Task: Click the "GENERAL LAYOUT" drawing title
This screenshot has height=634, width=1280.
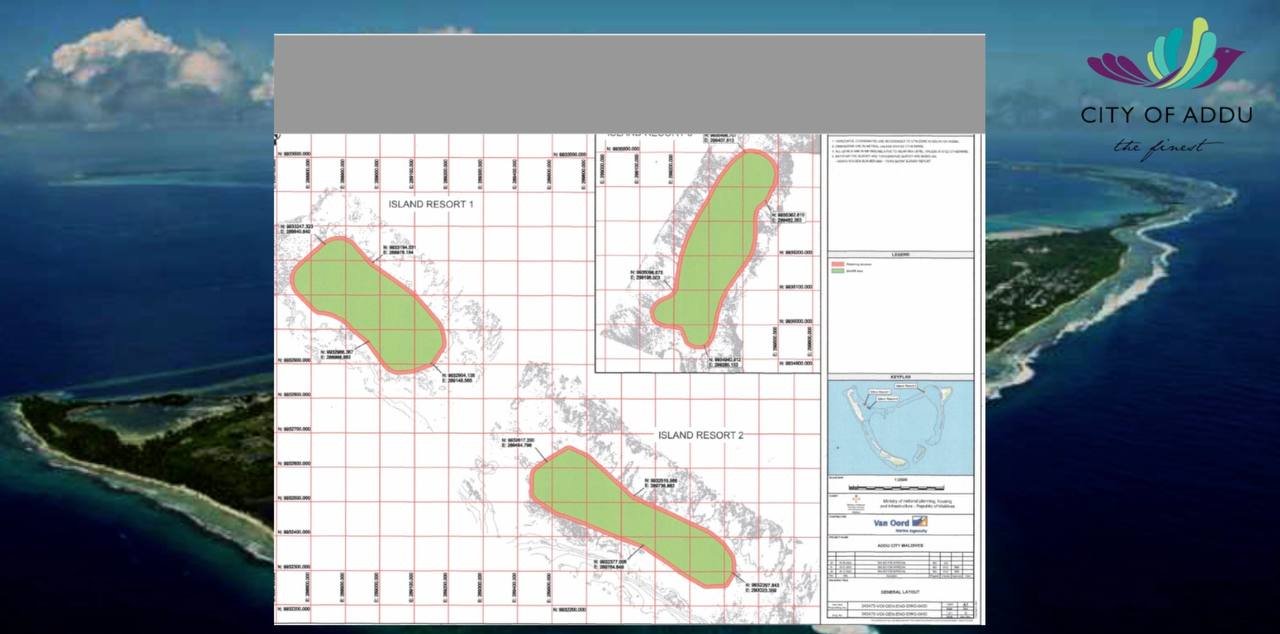Action: [x=900, y=592]
